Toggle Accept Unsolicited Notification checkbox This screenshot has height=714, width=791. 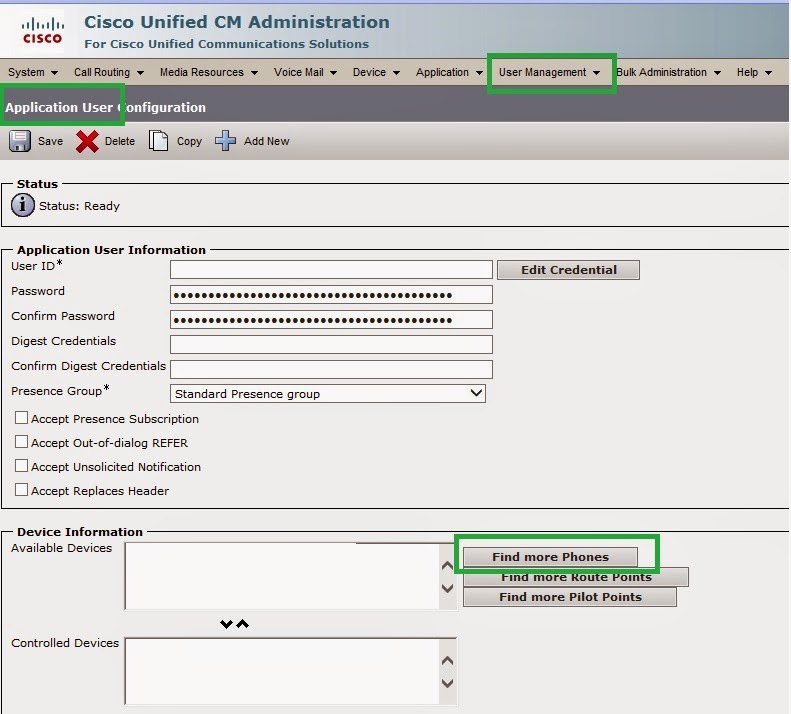click(x=21, y=466)
